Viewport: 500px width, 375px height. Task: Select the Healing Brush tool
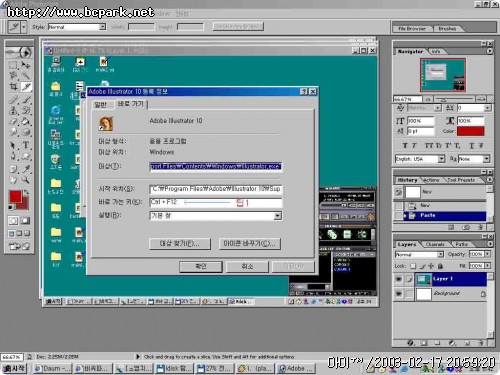[x=13, y=99]
